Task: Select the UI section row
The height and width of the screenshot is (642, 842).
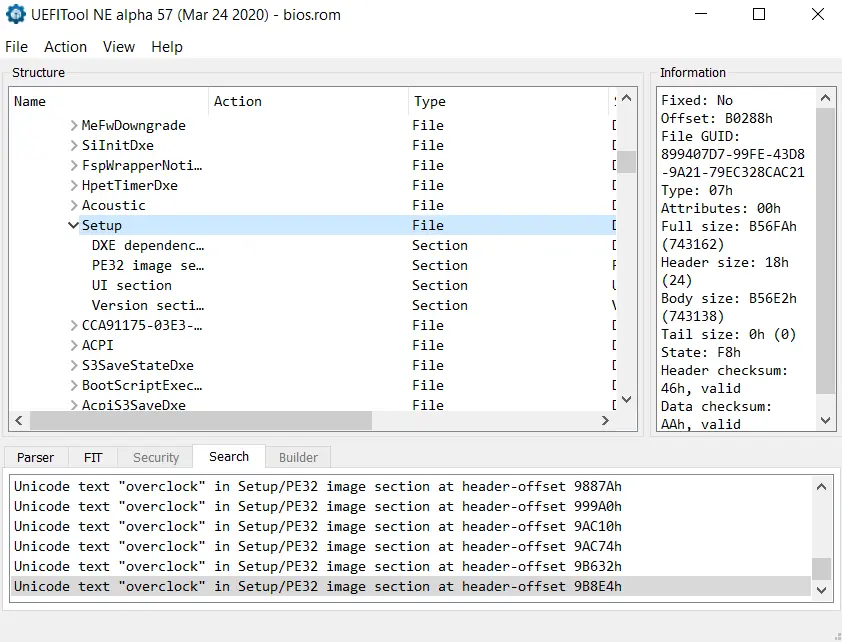Action: pos(313,285)
